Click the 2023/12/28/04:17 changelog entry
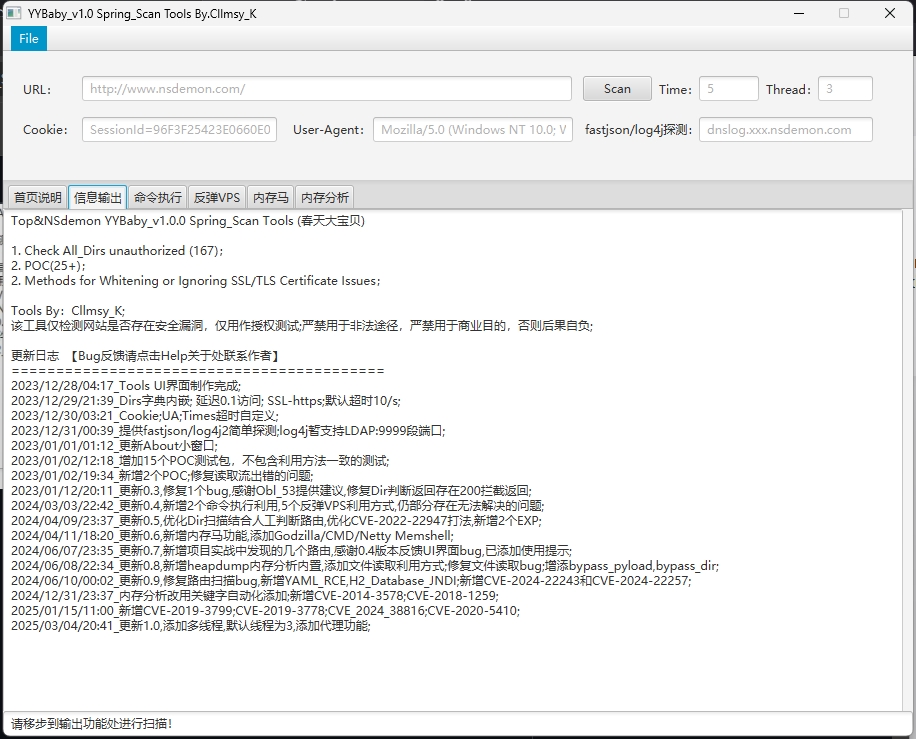Screen dimensions: 916x739 coord(126,386)
